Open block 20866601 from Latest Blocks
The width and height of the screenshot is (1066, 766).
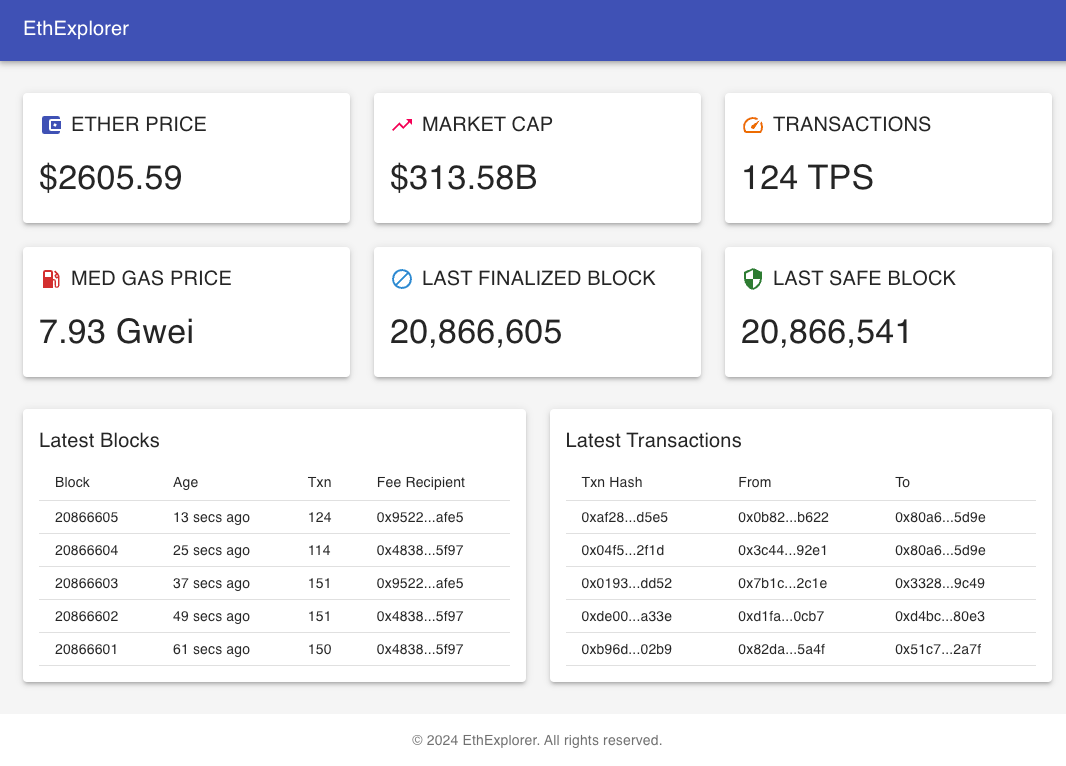(x=86, y=649)
